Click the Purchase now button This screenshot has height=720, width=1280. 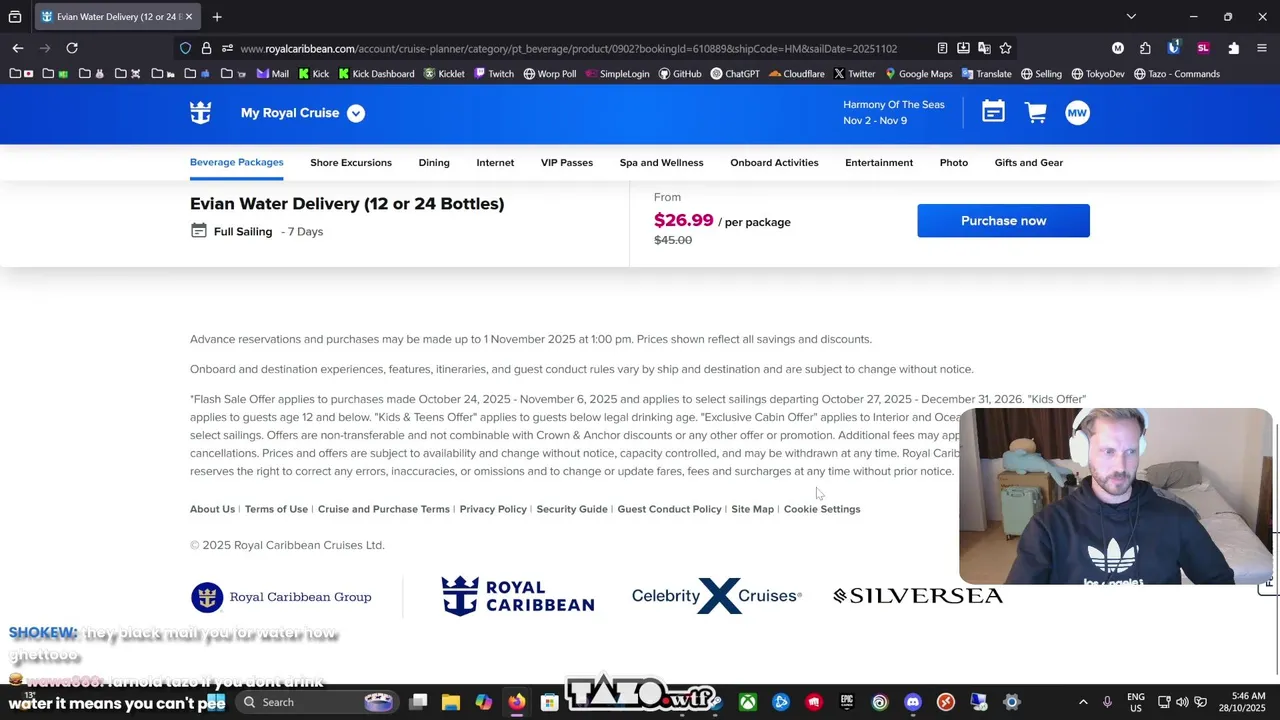[1003, 221]
